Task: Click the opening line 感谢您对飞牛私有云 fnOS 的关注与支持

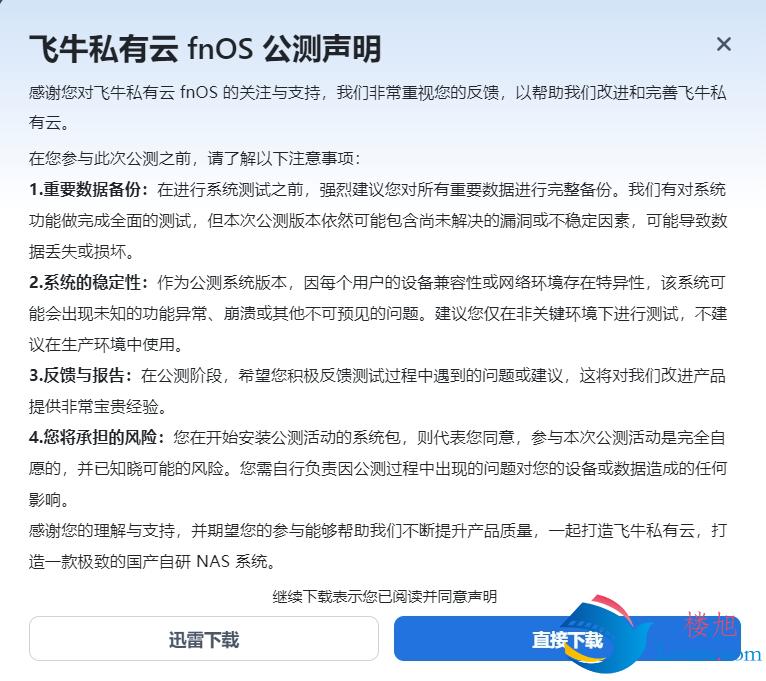Action: (174, 92)
